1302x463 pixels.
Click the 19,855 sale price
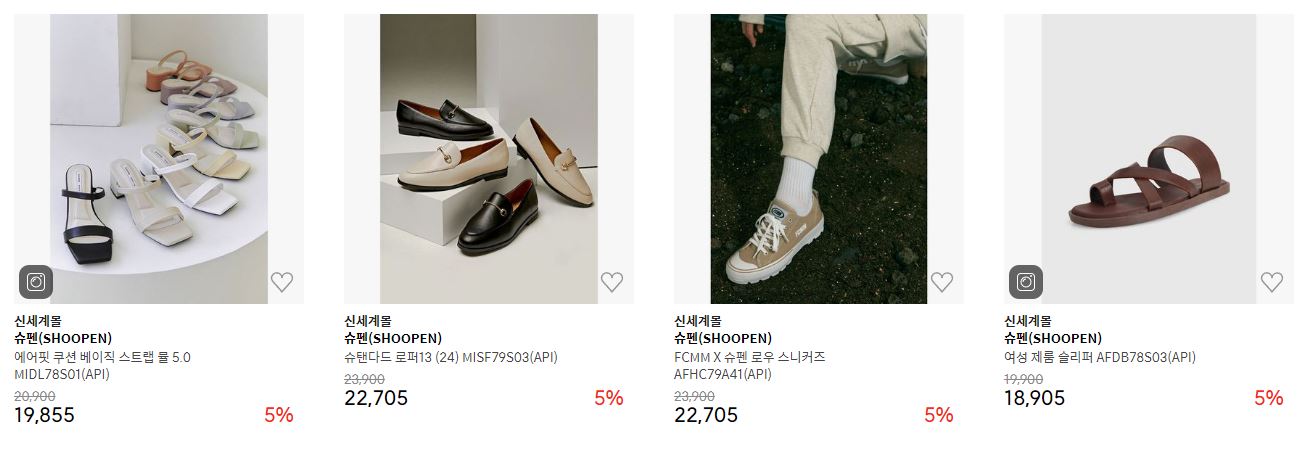[x=44, y=415]
